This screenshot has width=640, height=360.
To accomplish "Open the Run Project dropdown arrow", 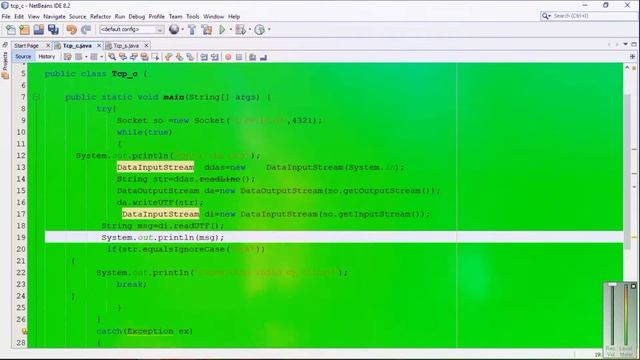I will 231,29.
